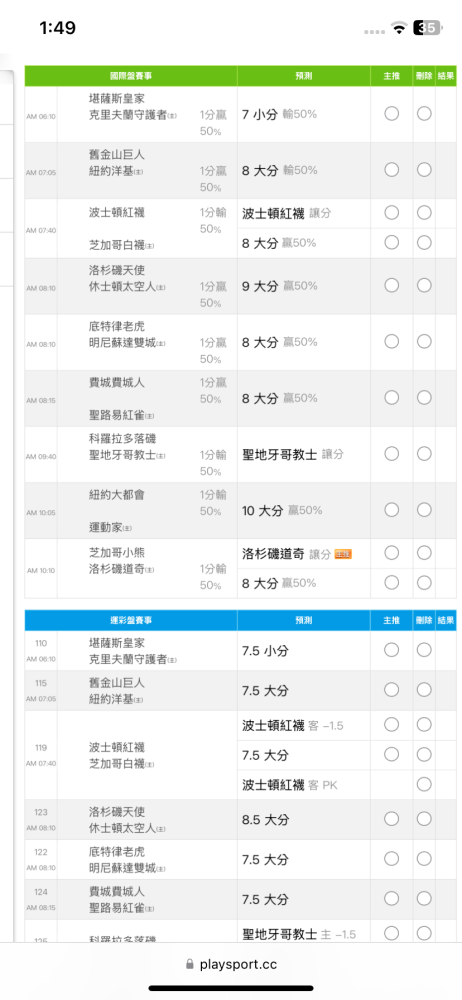Mark 刪除 for 聖地牙哥教士 讓分 international pick
This screenshot has height=1000, width=462.
pos(424,453)
